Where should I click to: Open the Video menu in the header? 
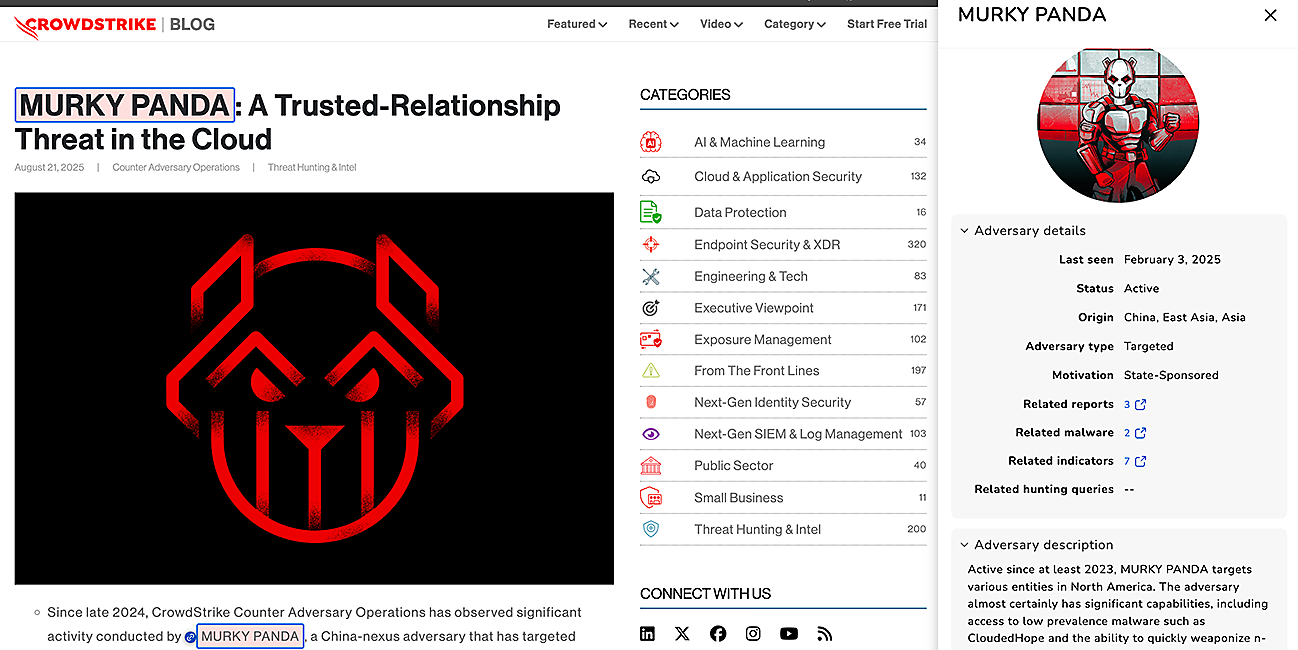click(721, 24)
